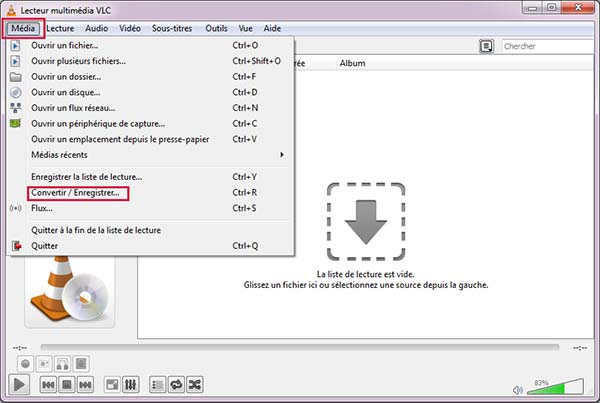600x403 pixels.
Task: Choose Ouvrir un disque… option
Action: pyautogui.click(x=151, y=93)
